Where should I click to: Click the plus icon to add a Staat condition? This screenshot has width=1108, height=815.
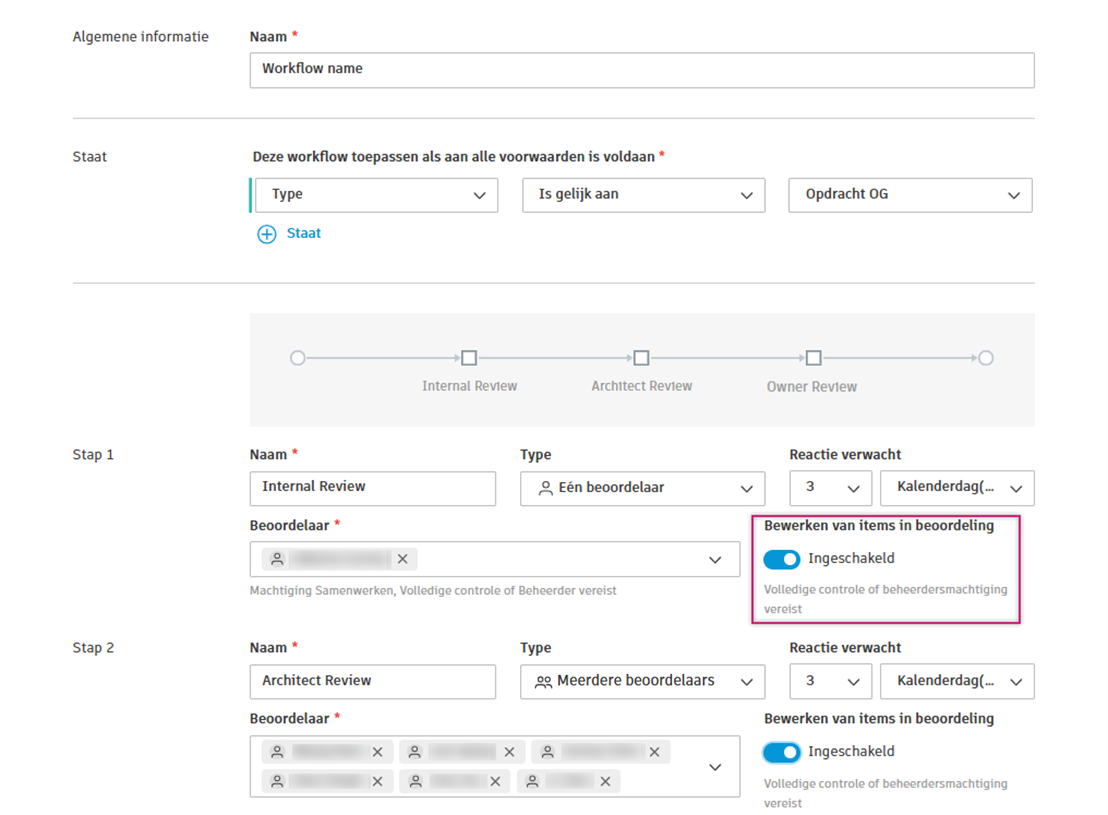[266, 233]
